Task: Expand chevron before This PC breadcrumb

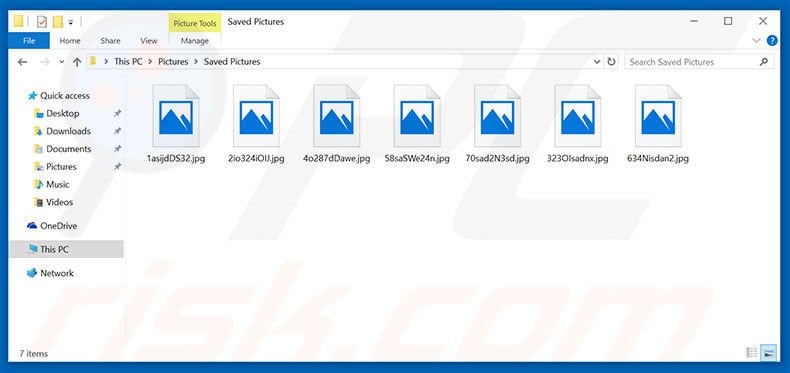Action: (106, 61)
